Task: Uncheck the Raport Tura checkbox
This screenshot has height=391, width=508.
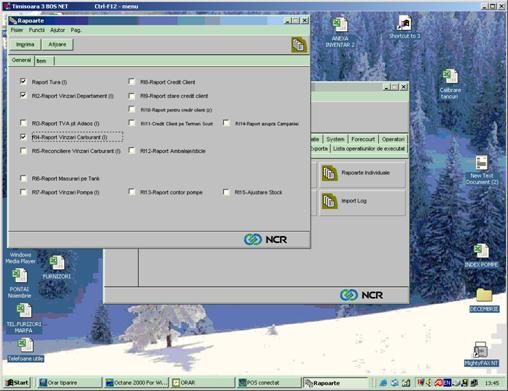Action: pos(23,82)
